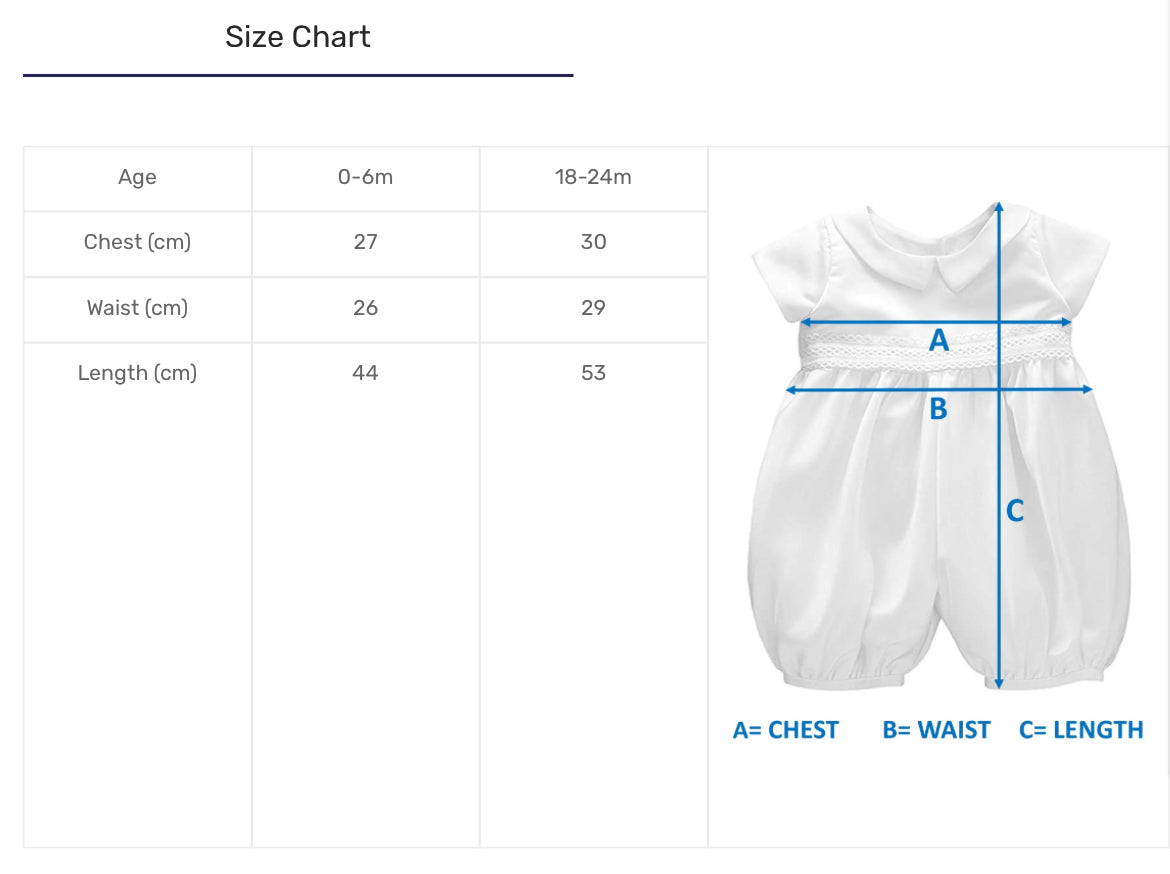Select the 18-24m column header
Screen dimensions: 1170x874
click(x=593, y=178)
